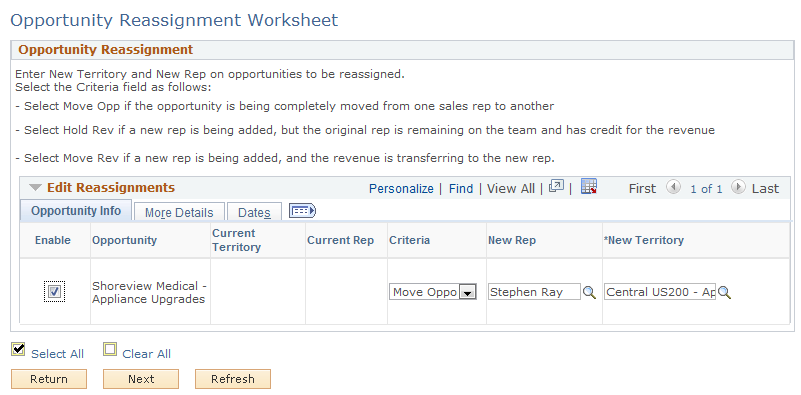Screen dimensions: 801x395
Task: Download grid to spreadsheet icon
Action: 589,187
